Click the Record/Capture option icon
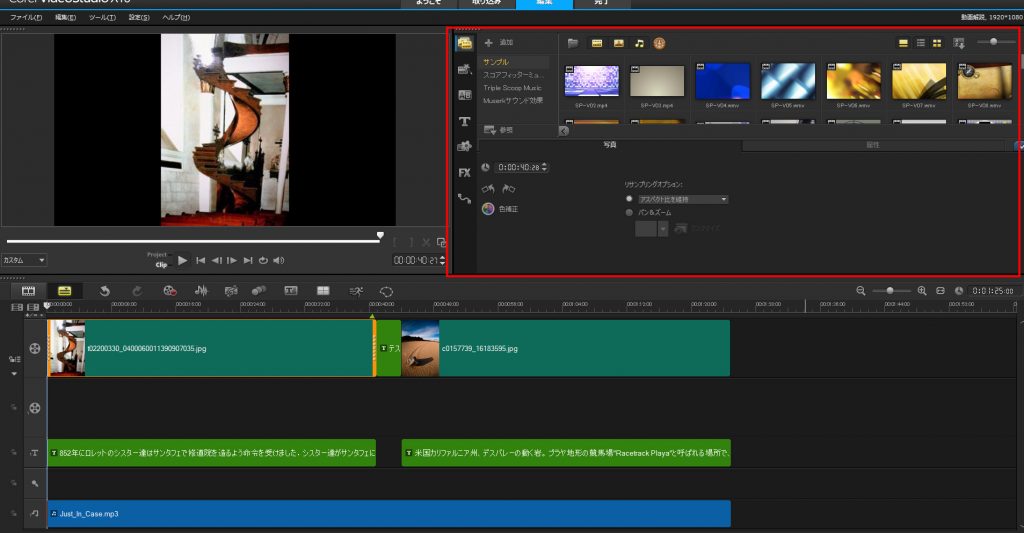This screenshot has height=533, width=1024. click(x=169, y=291)
